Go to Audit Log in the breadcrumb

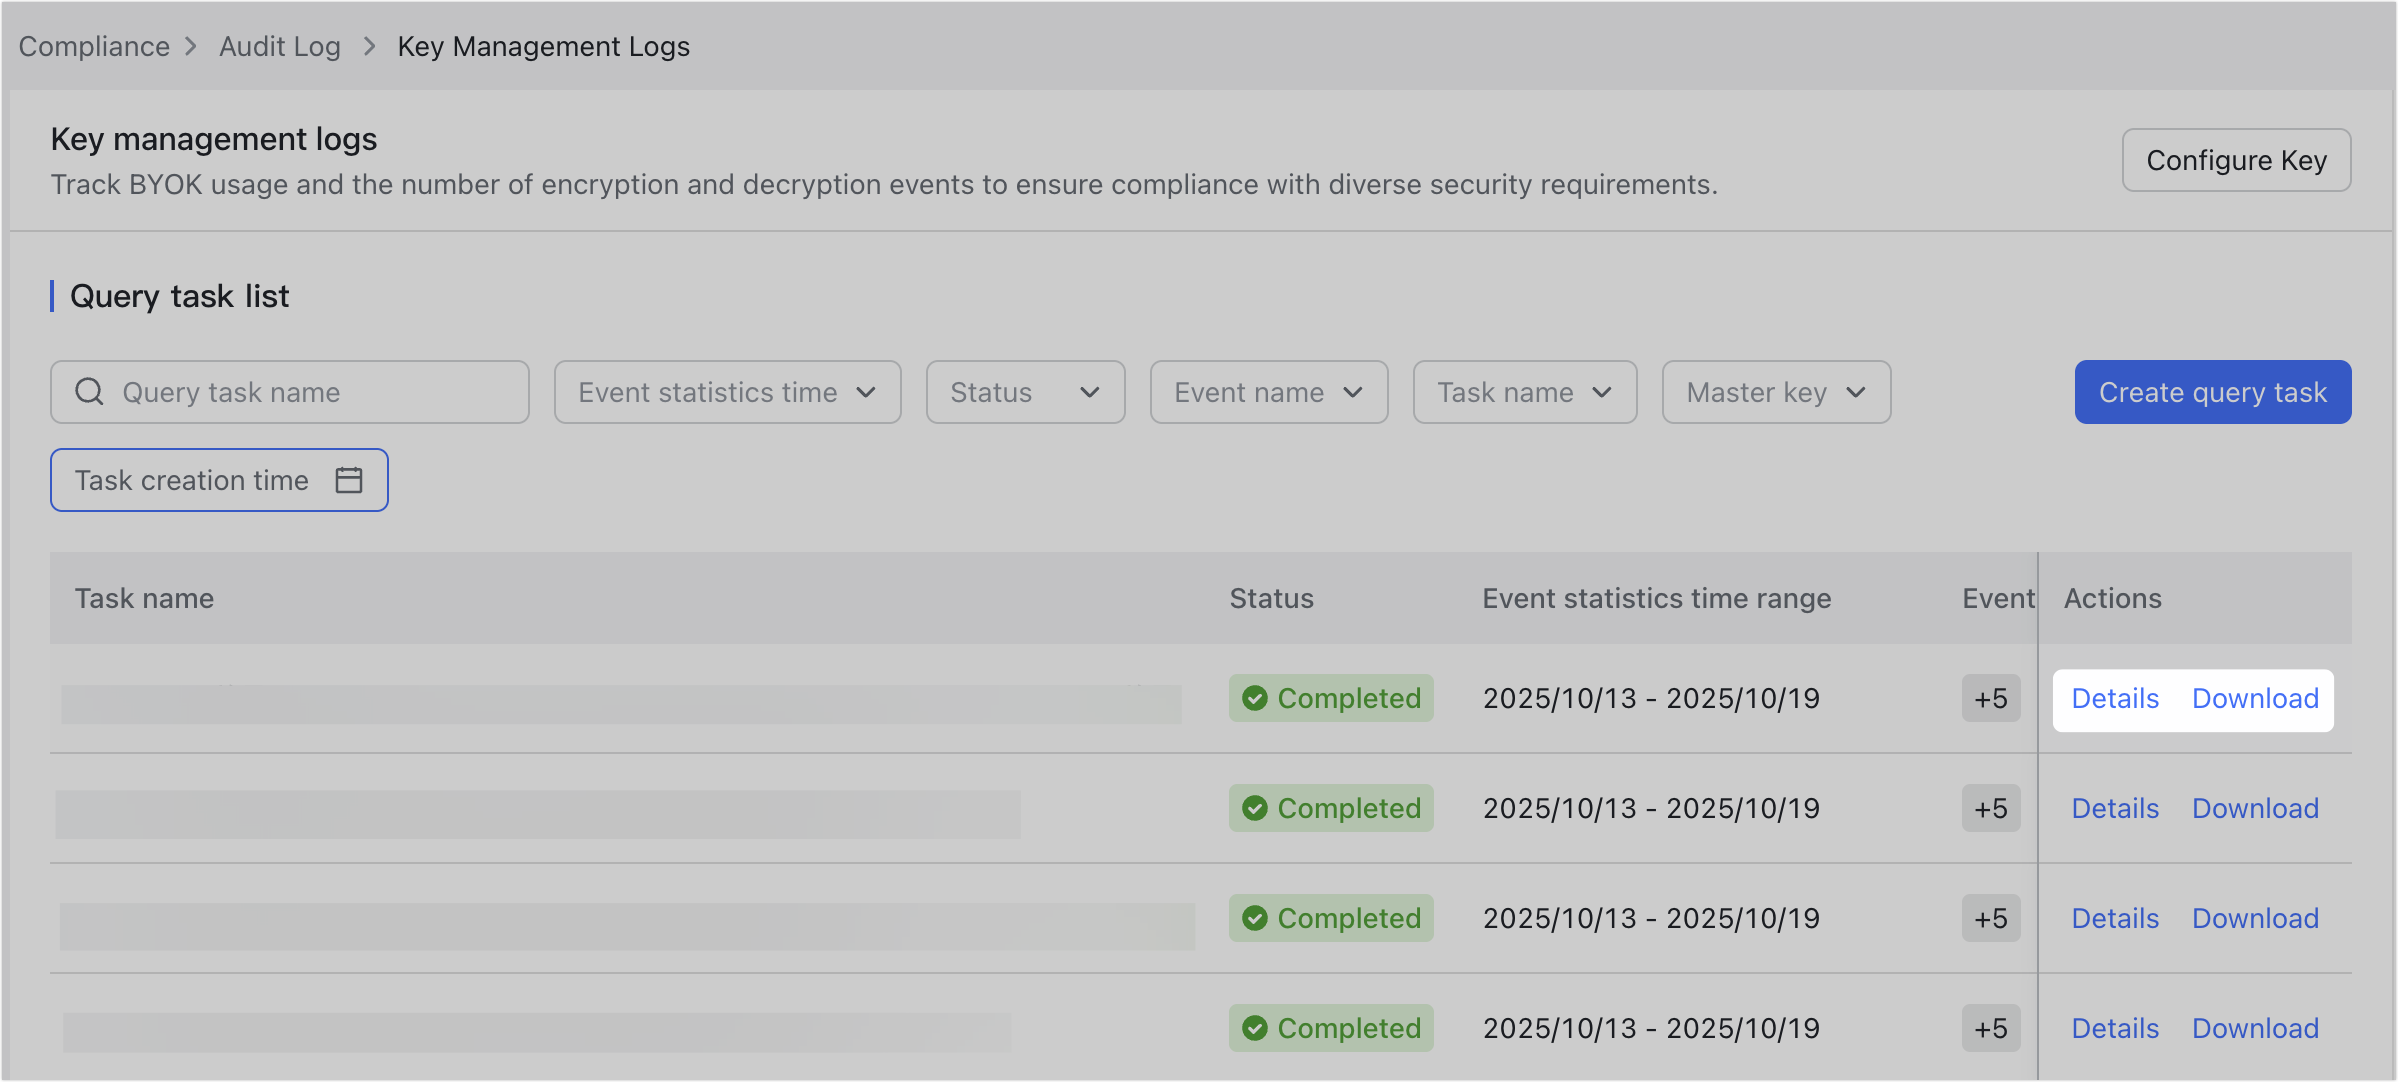coord(280,46)
